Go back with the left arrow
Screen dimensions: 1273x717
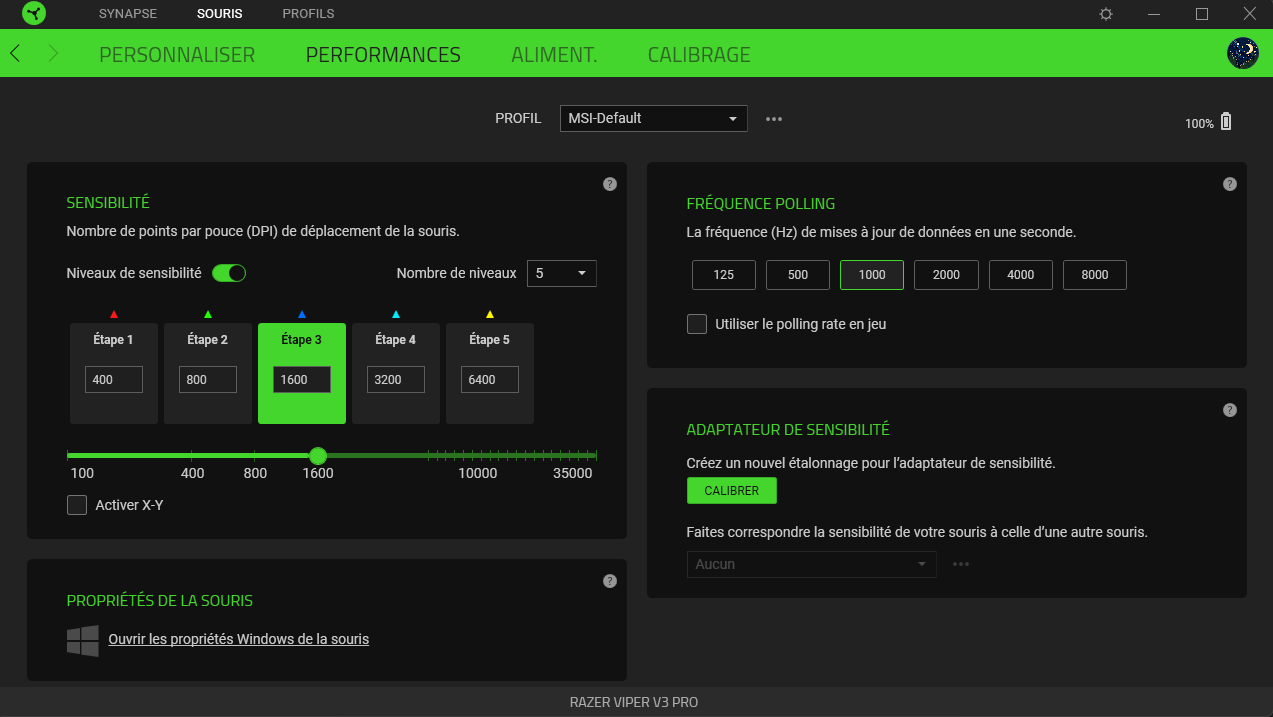click(15, 54)
